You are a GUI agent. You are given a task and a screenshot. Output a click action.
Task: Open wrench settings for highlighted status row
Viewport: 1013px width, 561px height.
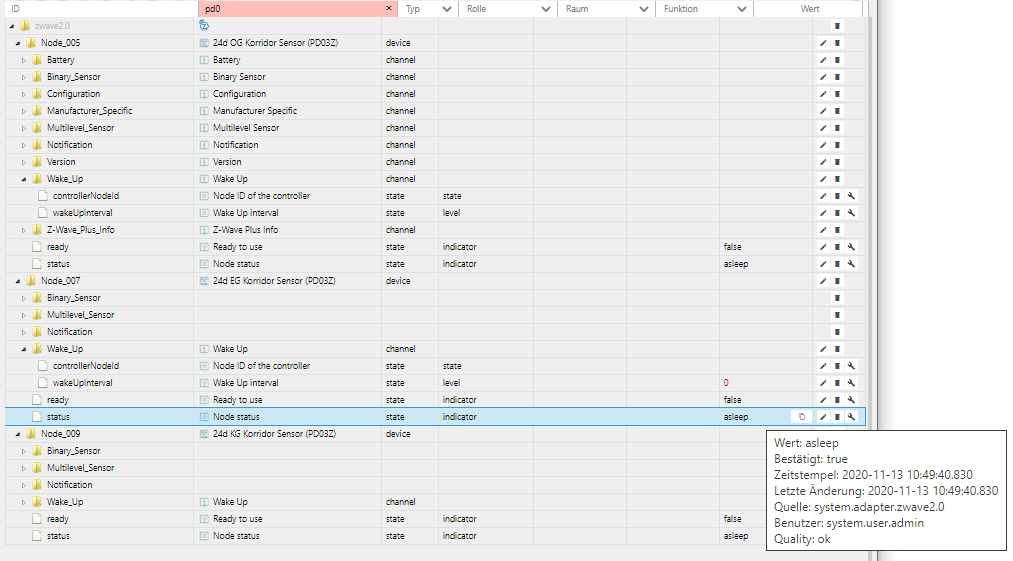click(851, 417)
